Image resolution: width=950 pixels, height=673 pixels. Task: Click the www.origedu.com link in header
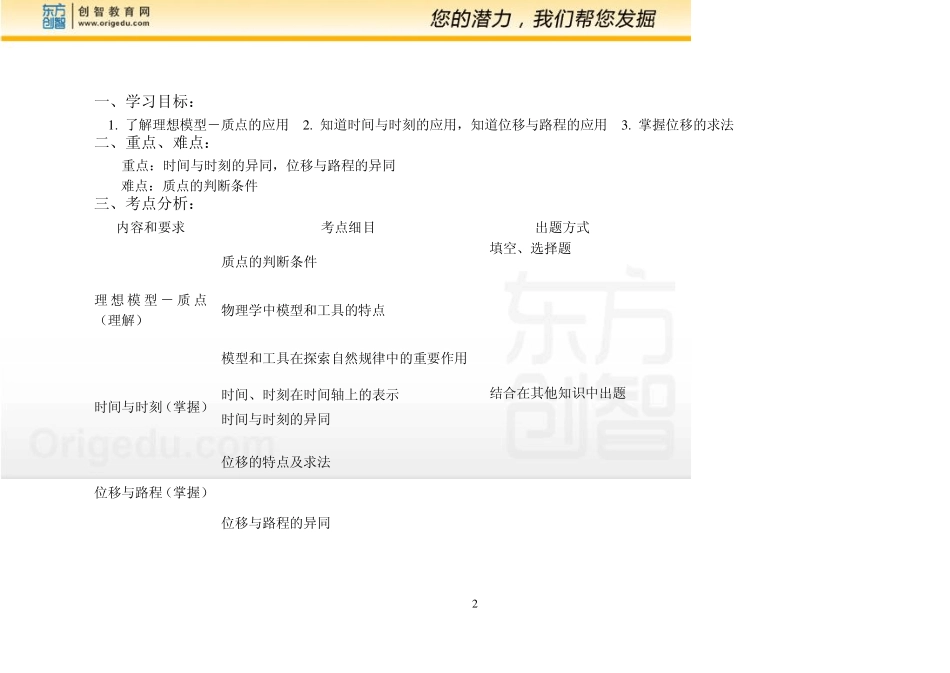pyautogui.click(x=114, y=24)
